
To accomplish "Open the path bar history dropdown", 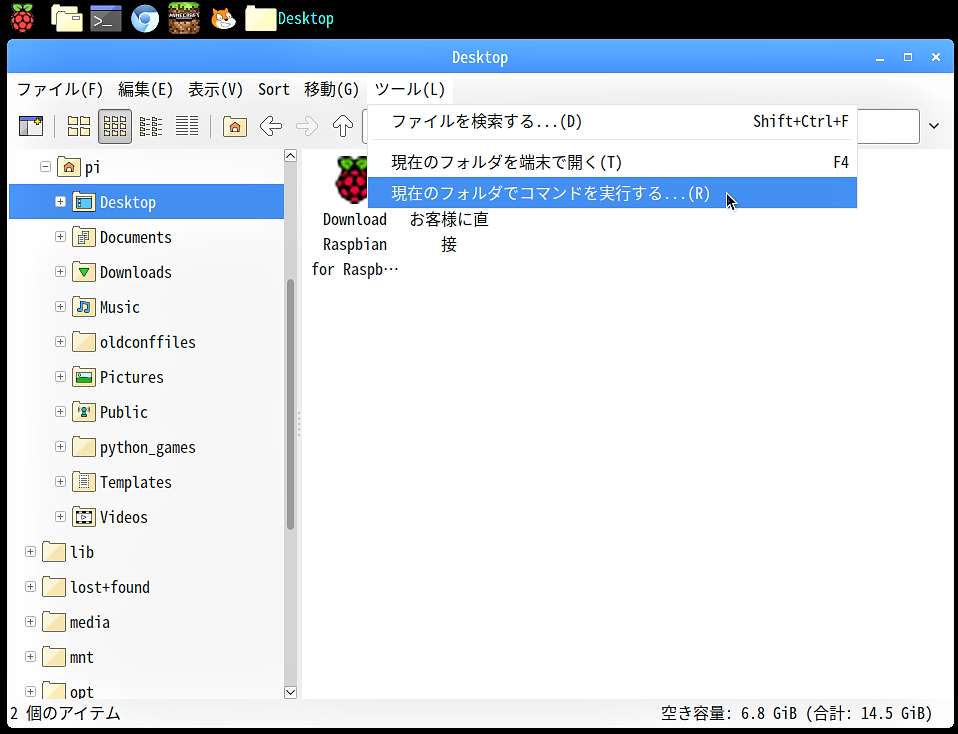I will click(934, 127).
